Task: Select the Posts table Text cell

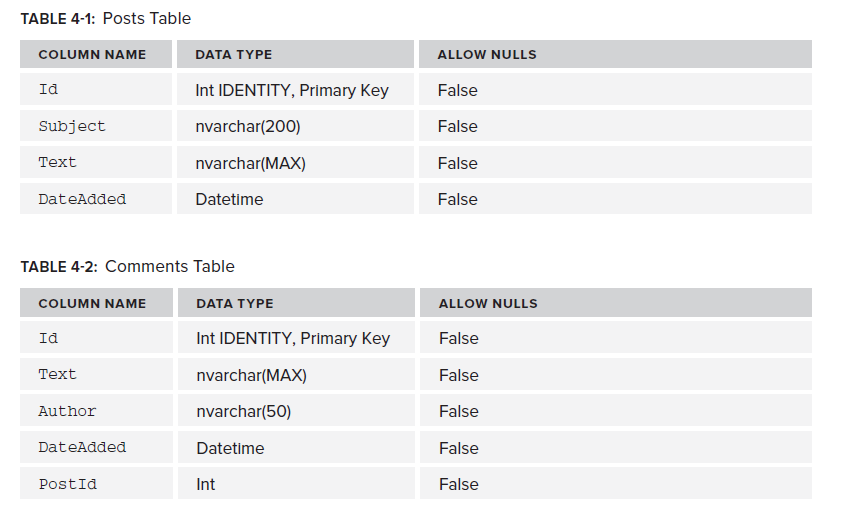Action: (x=57, y=163)
